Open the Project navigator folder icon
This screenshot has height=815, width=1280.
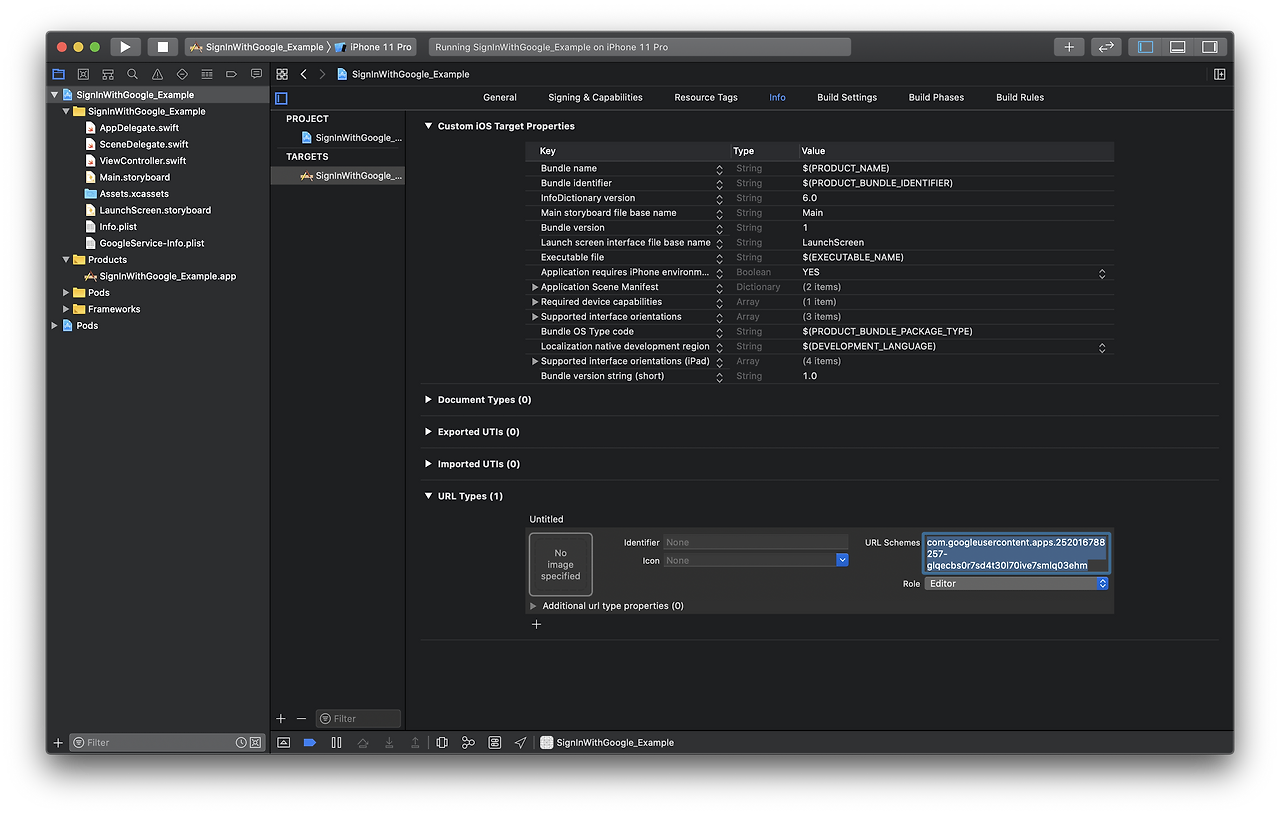[x=58, y=74]
